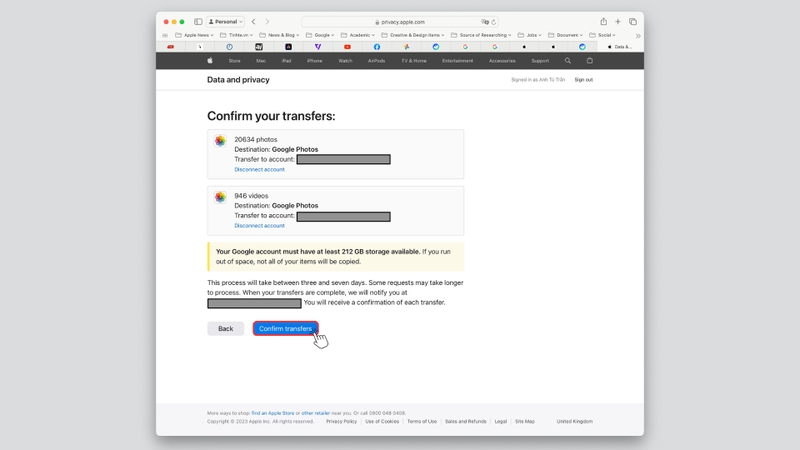Expand the Academic bookmarks folder
The height and width of the screenshot is (450, 800).
(x=358, y=35)
